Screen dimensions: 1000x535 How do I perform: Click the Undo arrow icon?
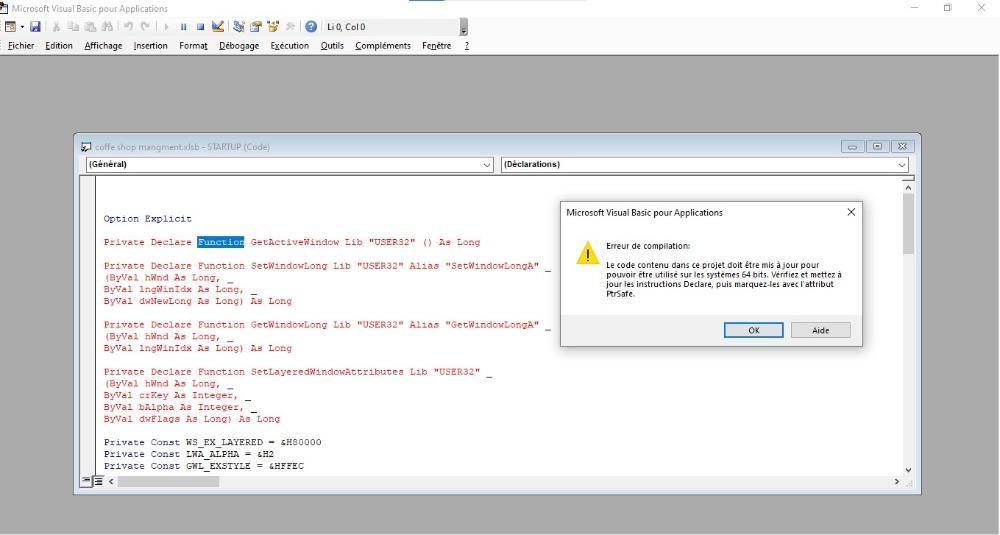128,27
